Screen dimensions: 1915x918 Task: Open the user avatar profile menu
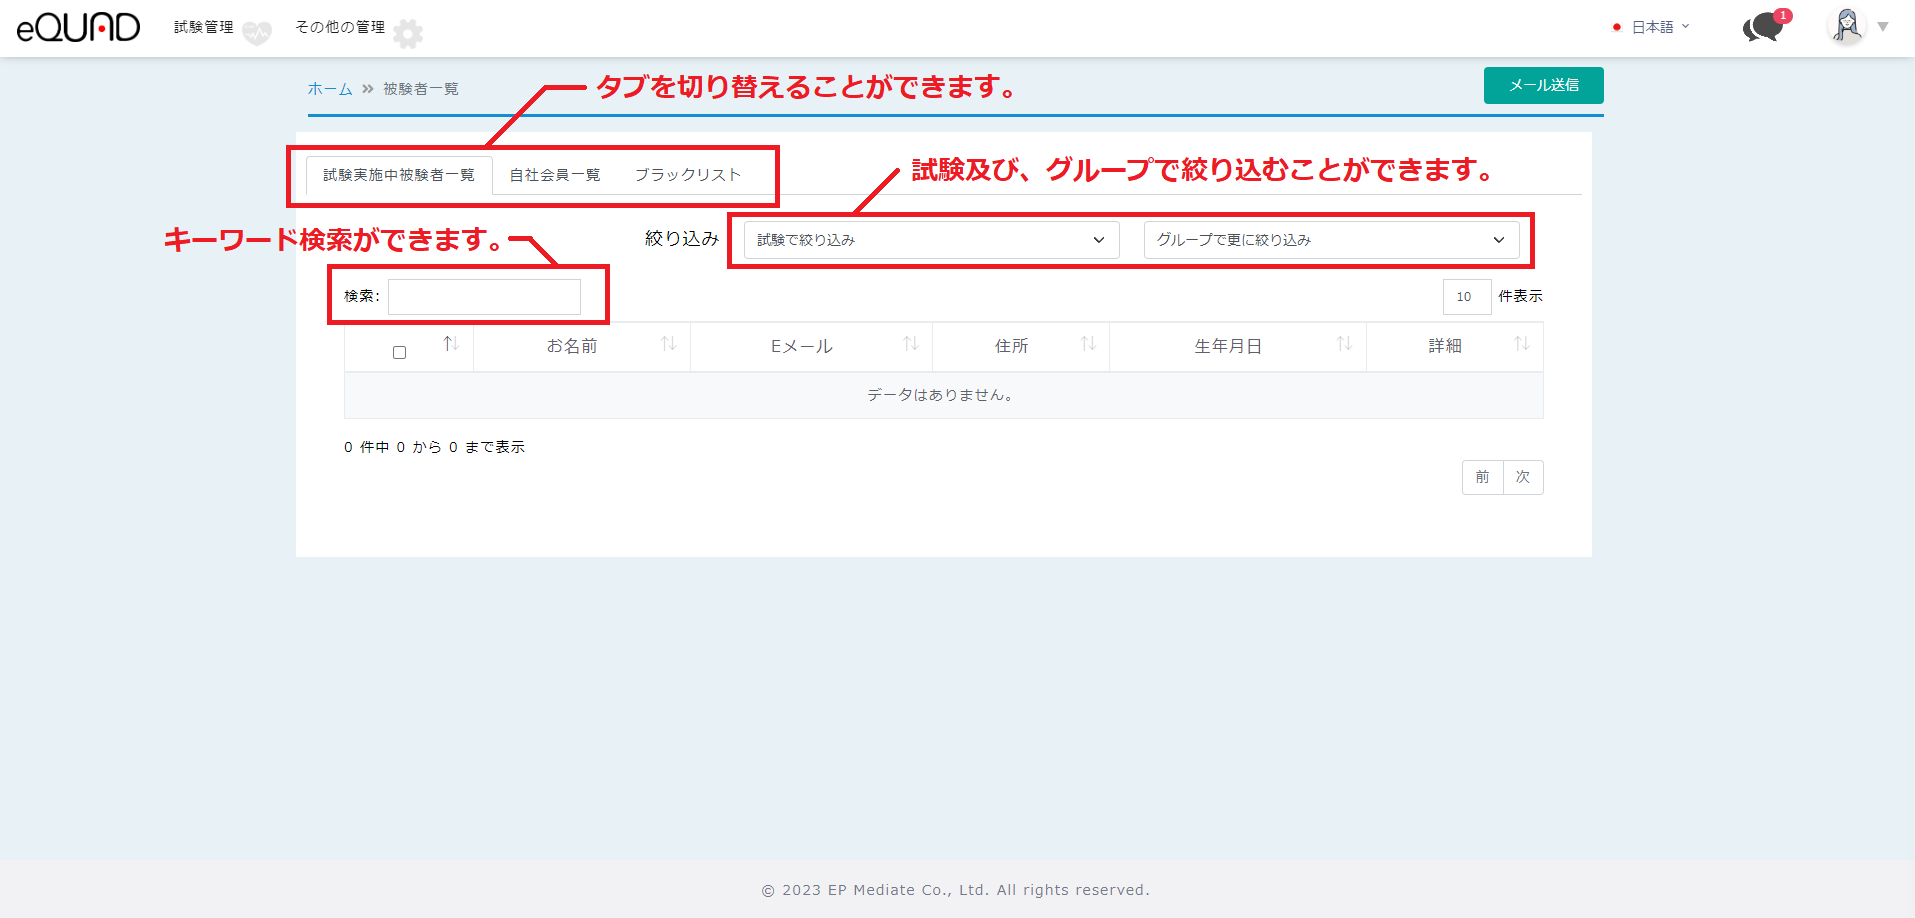[x=1847, y=27]
